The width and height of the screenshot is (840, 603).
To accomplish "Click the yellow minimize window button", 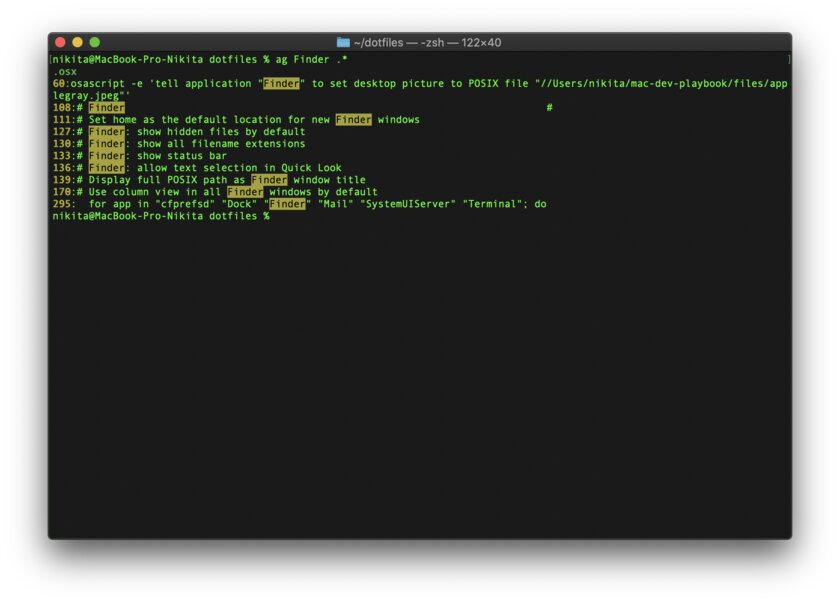I will tap(78, 42).
